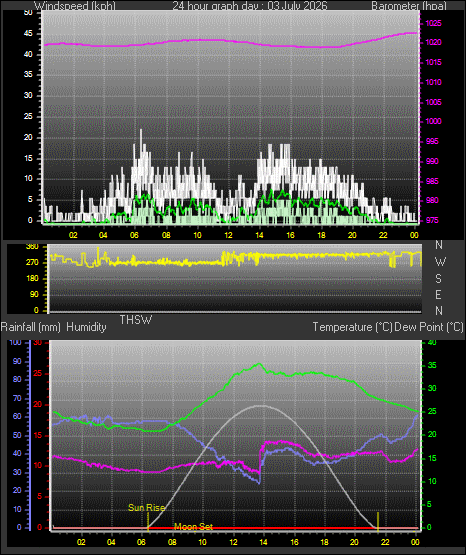
Task: Select hour label 14 under temperature chart
Action: pos(263,542)
